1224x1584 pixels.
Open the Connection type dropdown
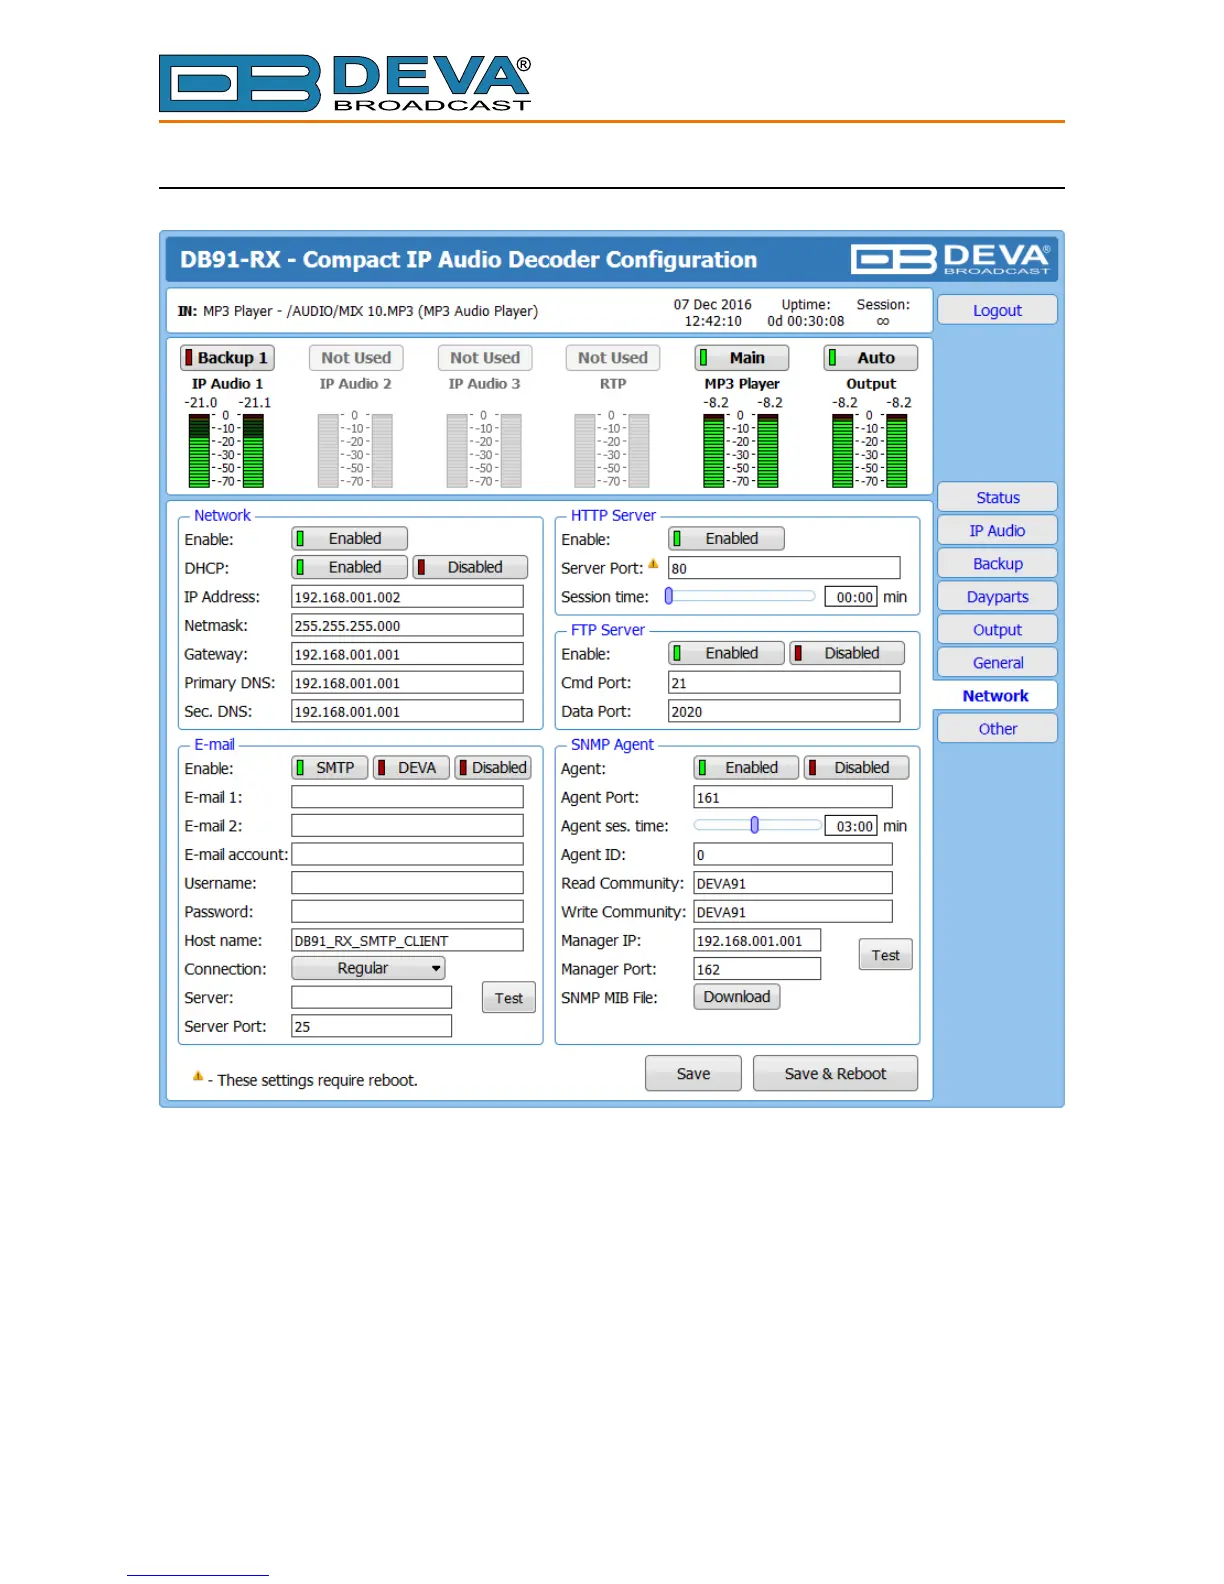pos(368,968)
